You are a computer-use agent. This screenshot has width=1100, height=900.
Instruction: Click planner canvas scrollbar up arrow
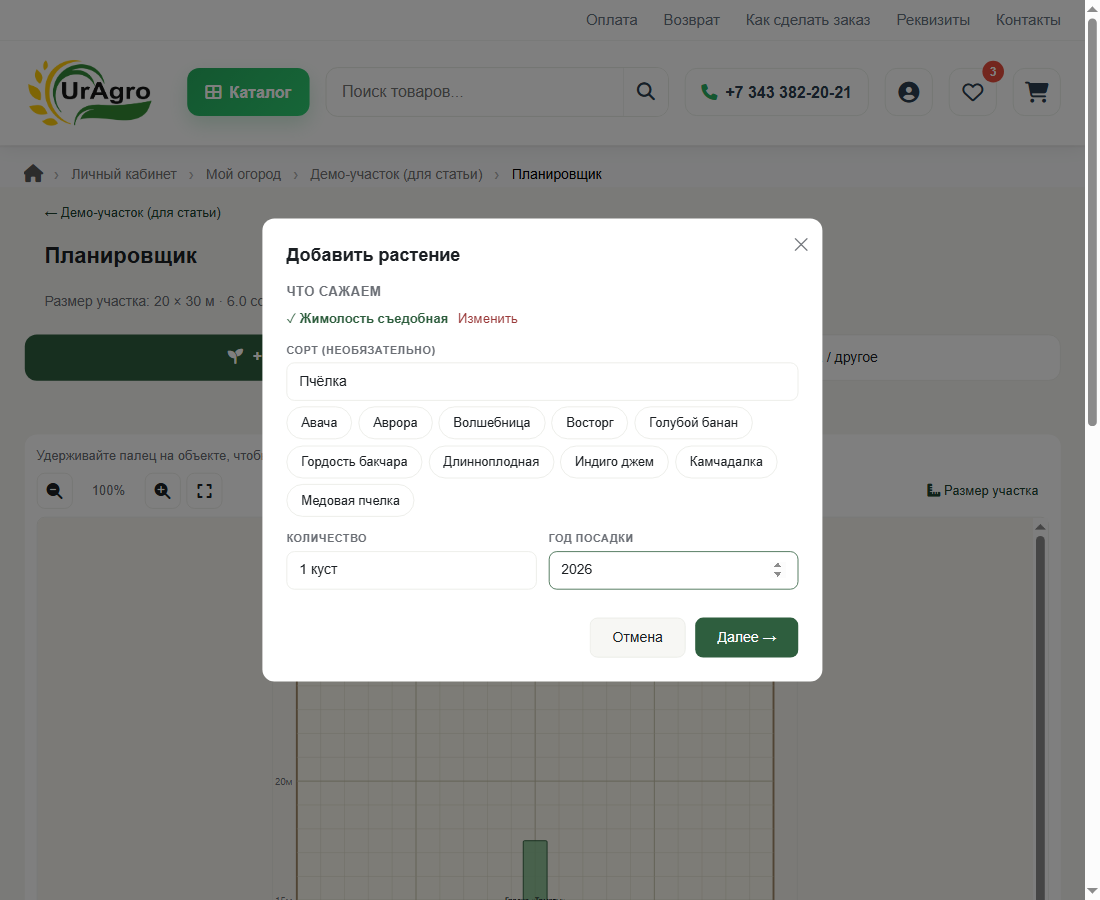coord(1040,527)
